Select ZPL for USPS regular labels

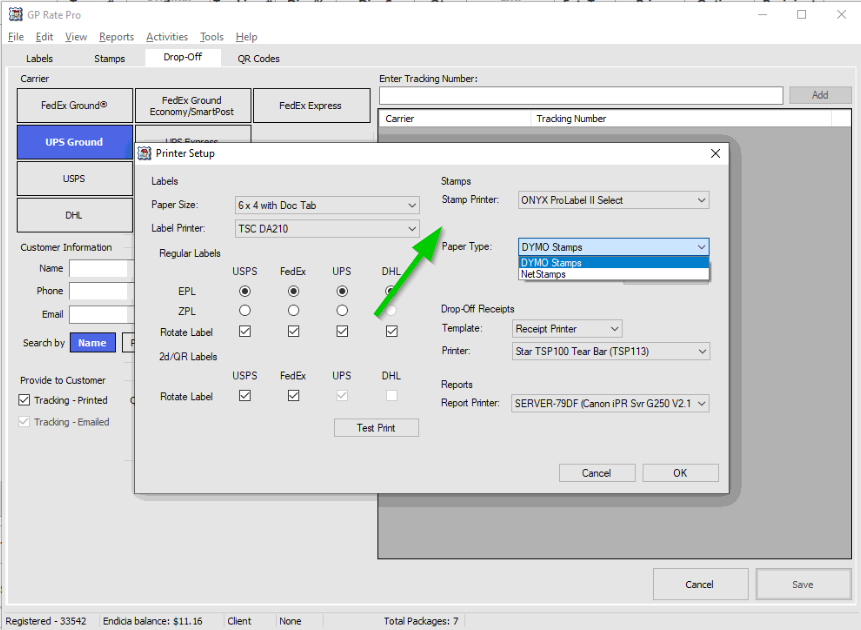245,311
